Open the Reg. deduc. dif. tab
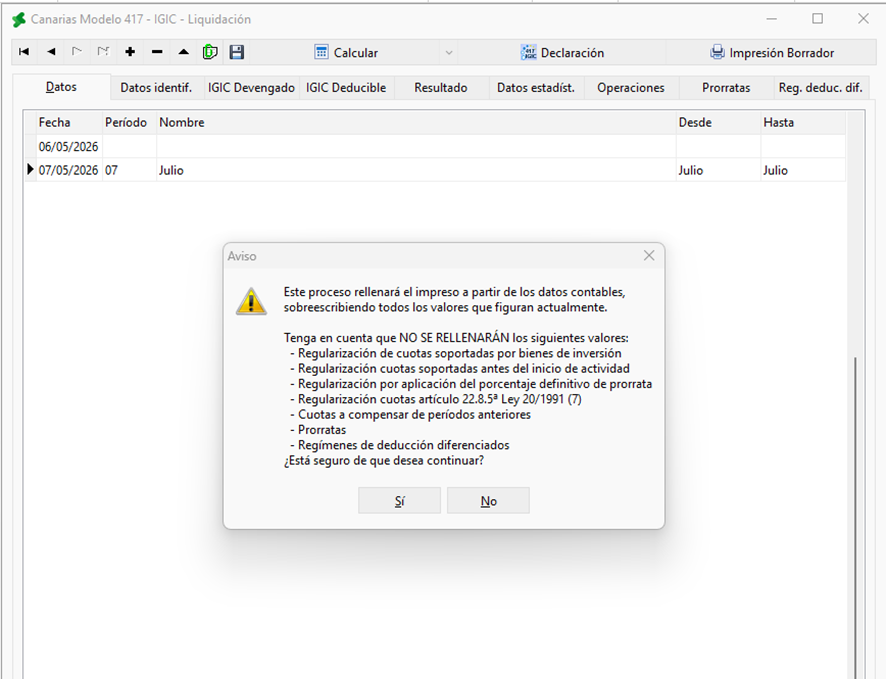886x679 pixels. coord(820,88)
